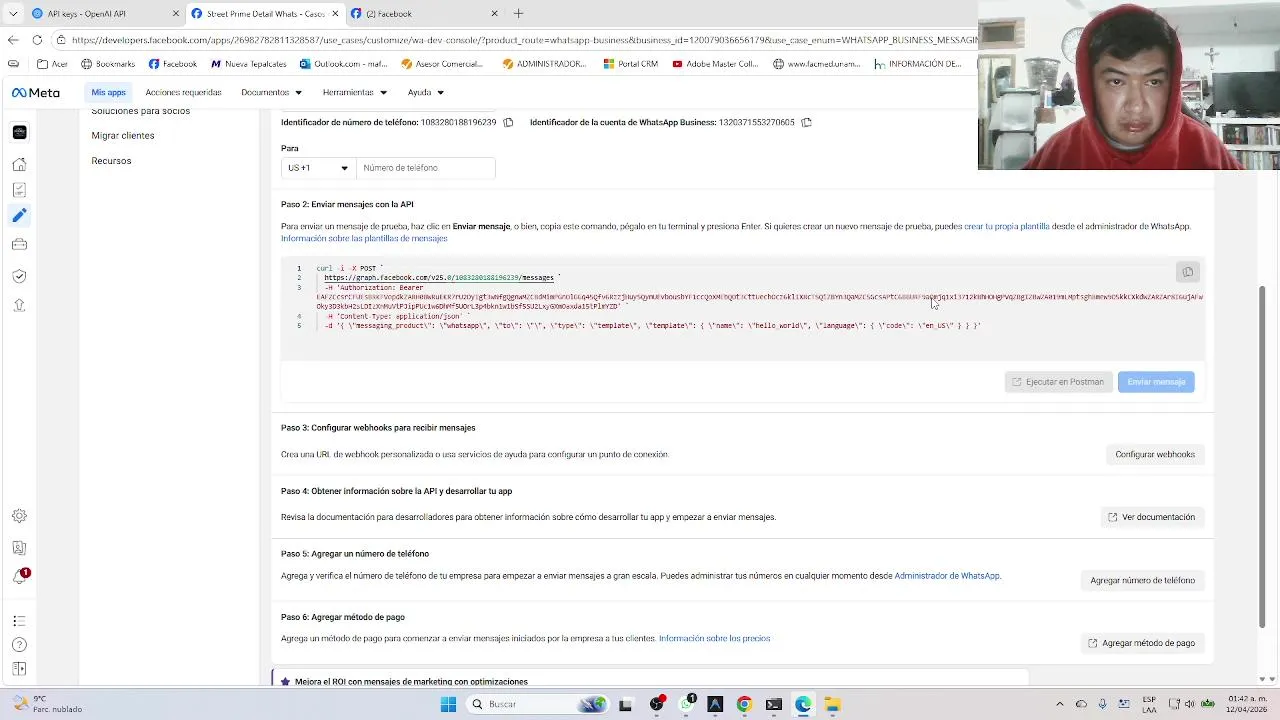Open a new browser tab
1280x720 pixels.
[518, 14]
